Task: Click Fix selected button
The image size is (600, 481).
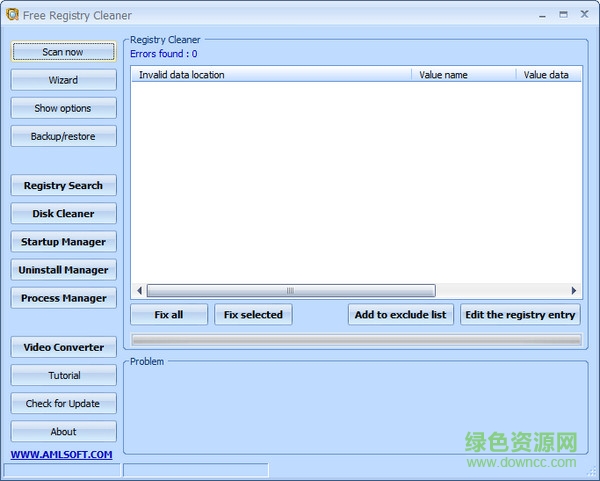Action: [x=253, y=314]
